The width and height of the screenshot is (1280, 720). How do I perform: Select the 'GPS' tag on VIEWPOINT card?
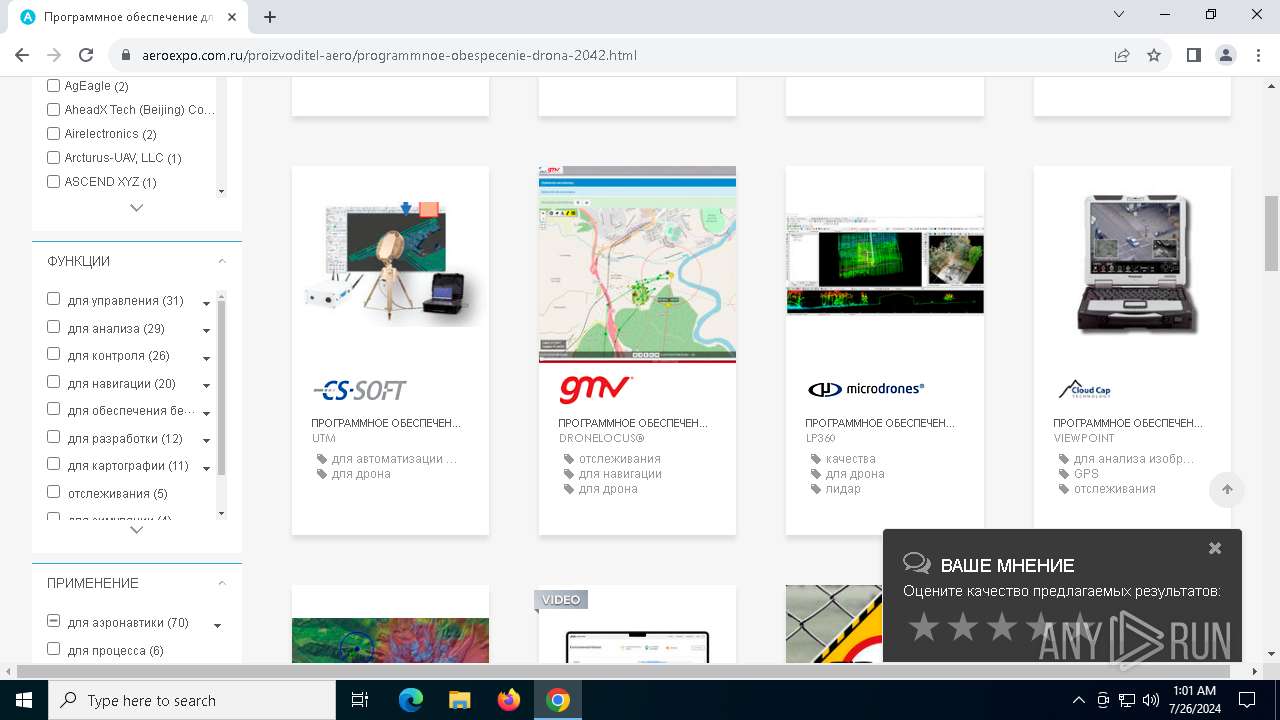click(x=1086, y=474)
